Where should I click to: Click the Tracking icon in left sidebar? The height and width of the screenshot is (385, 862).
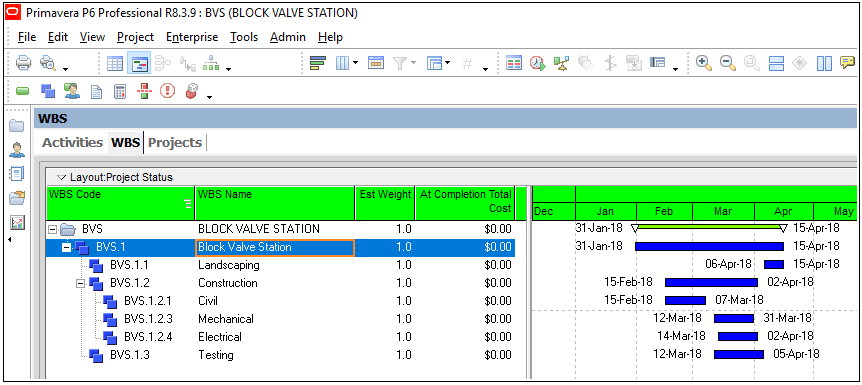[17, 198]
